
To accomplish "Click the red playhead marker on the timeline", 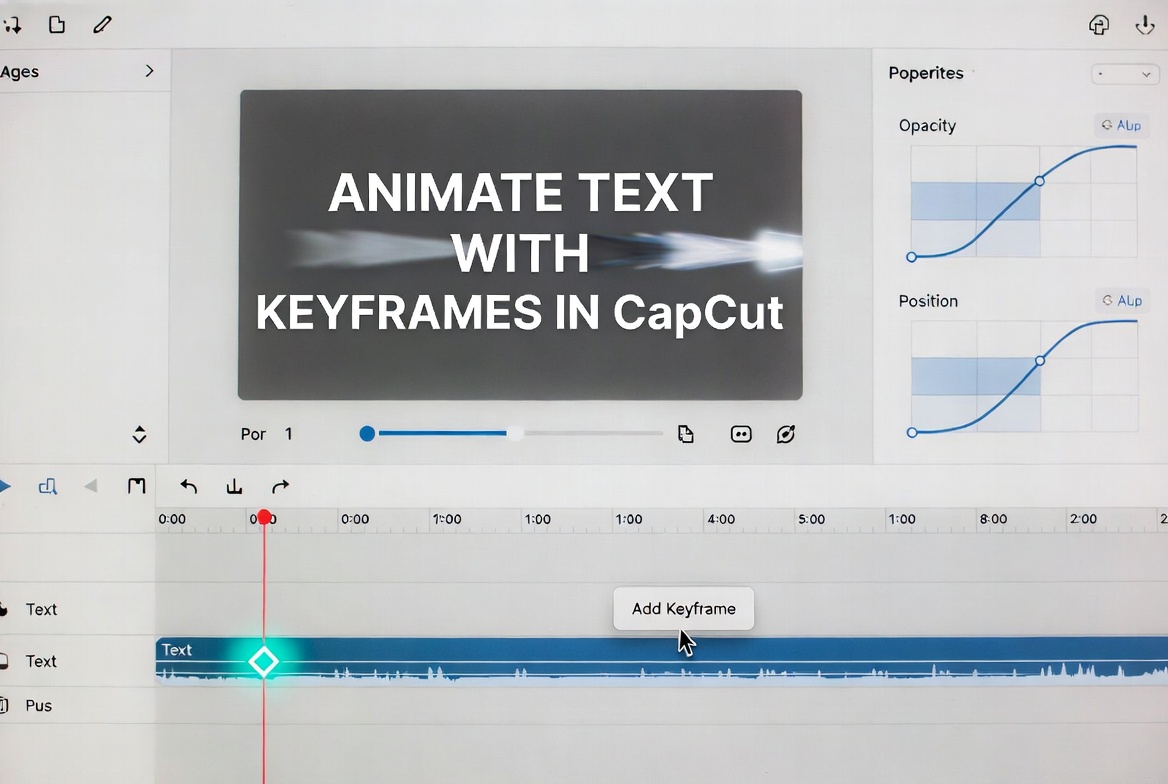I will coord(263,517).
